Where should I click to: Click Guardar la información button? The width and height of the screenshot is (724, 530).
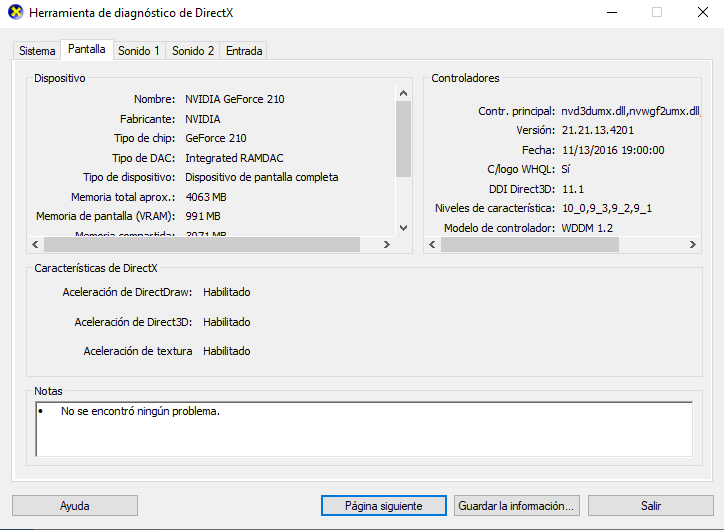[x=517, y=506]
